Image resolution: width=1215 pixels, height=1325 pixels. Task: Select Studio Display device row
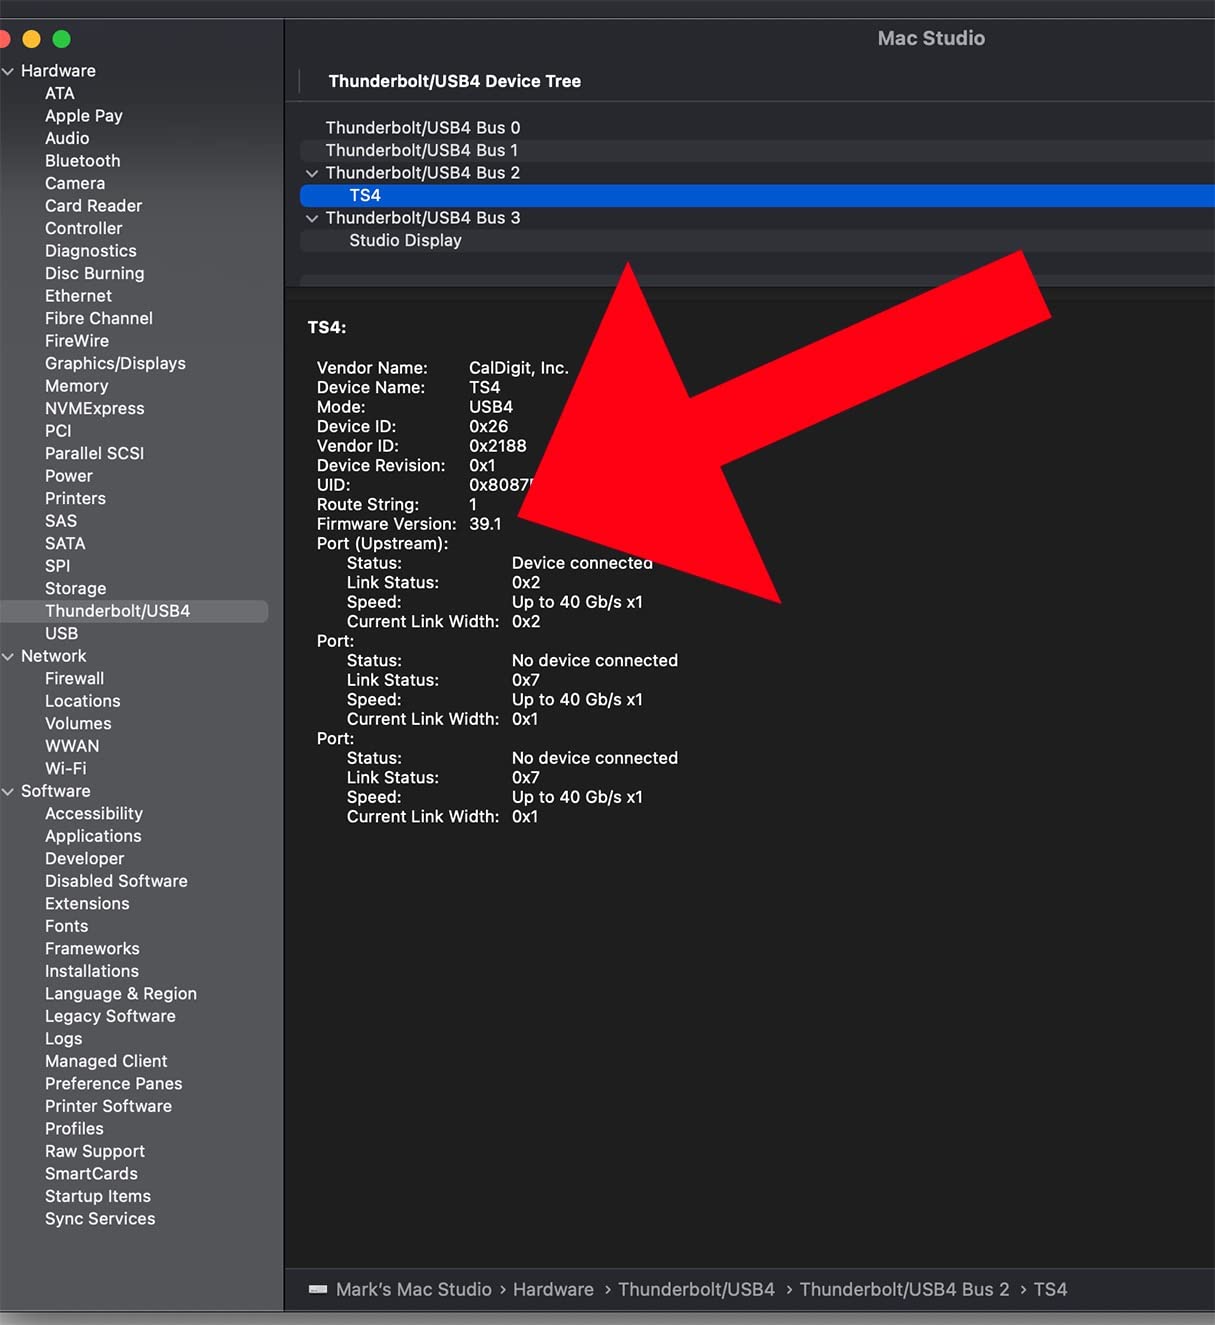click(757, 240)
